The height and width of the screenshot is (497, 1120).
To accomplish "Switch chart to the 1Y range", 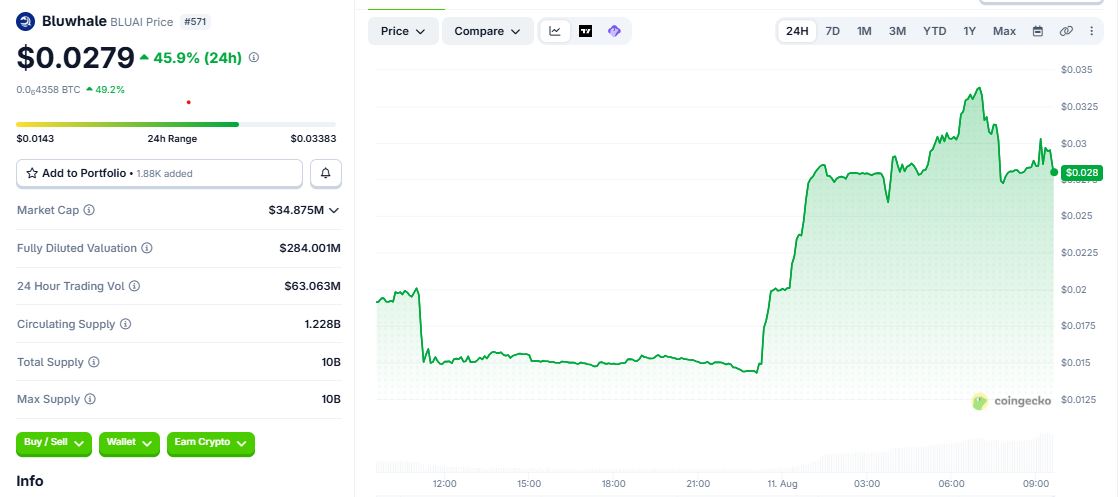I will 969,31.
